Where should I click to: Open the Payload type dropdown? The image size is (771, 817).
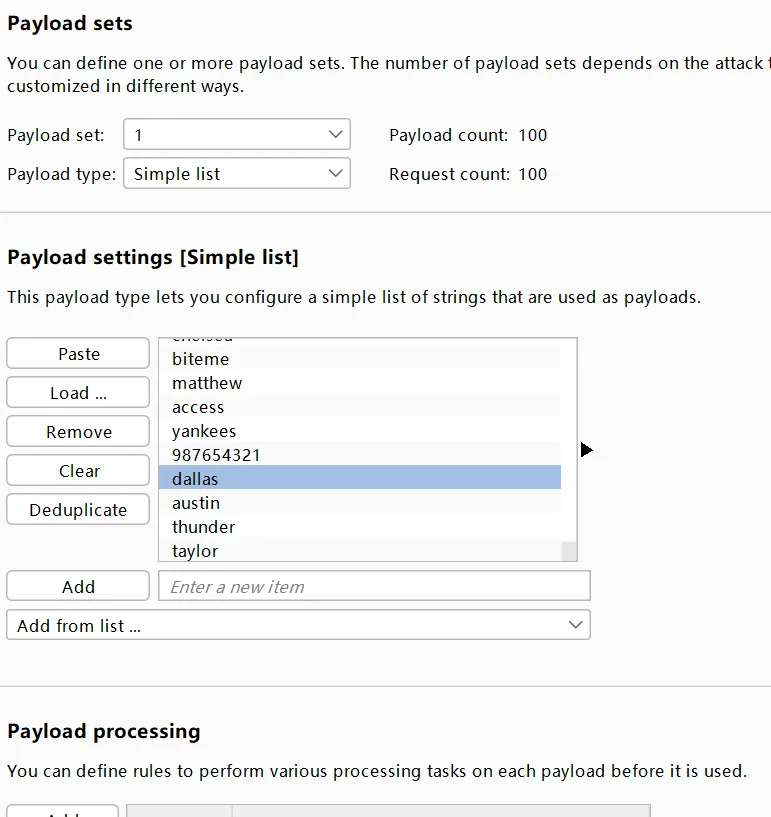pyautogui.click(x=236, y=174)
